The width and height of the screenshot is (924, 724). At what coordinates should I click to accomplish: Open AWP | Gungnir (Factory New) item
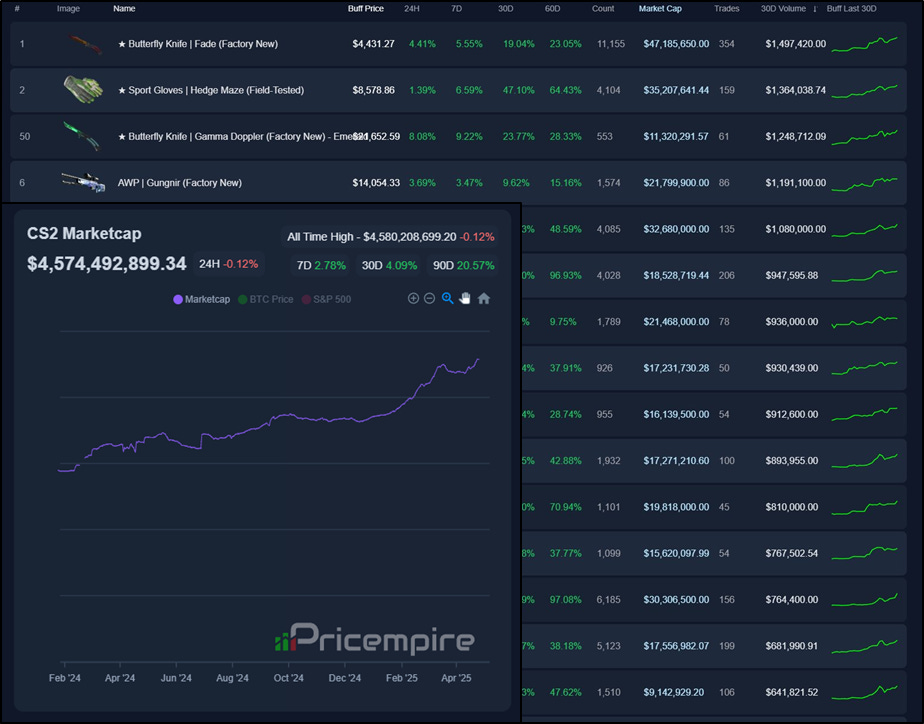coord(179,183)
